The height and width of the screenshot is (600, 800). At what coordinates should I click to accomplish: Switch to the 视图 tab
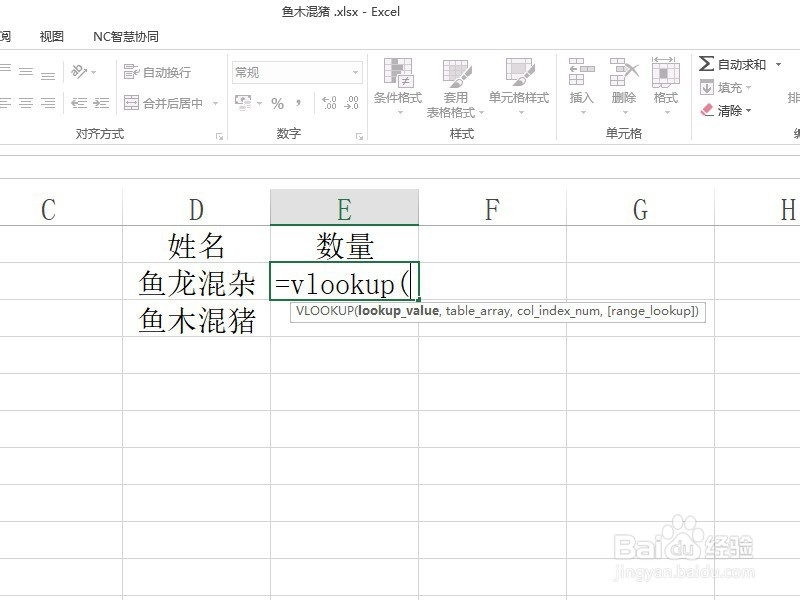tap(52, 36)
